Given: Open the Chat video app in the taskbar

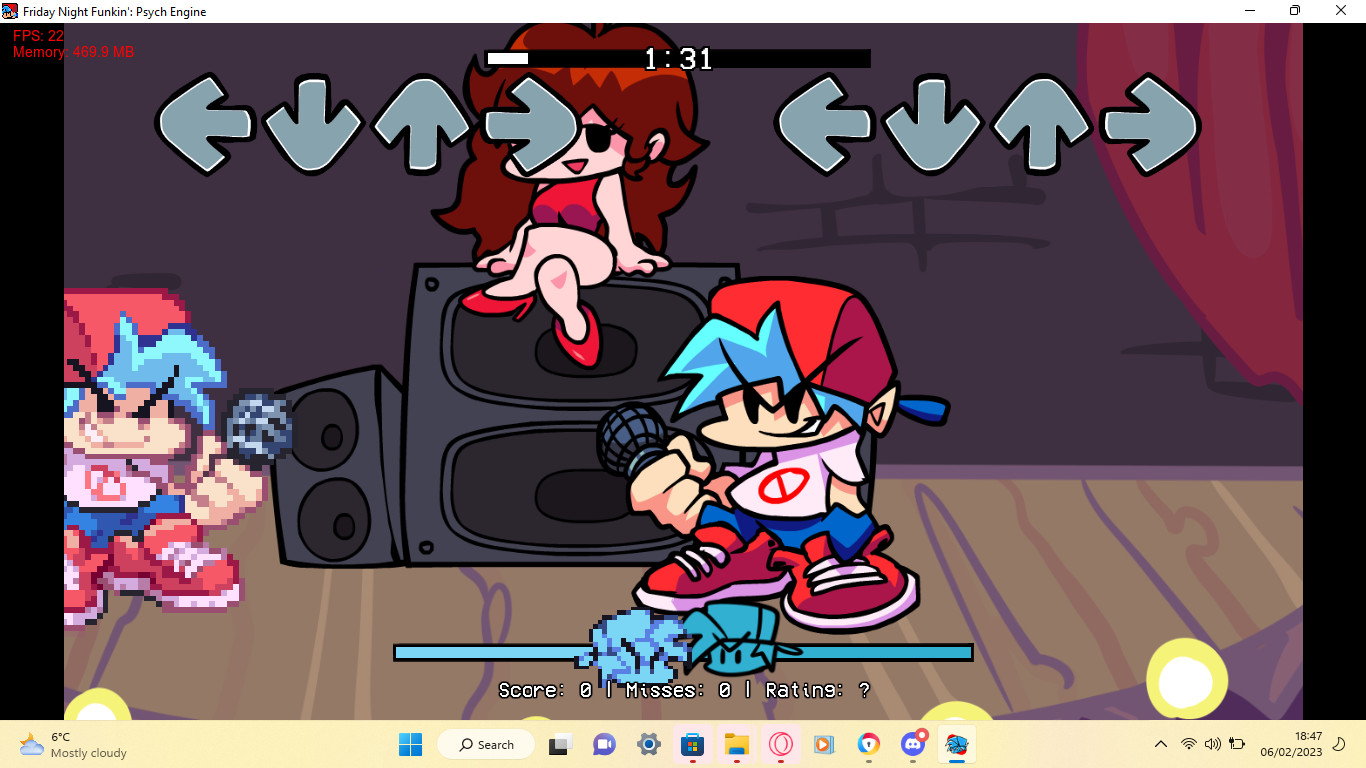Looking at the screenshot, I should 604,744.
